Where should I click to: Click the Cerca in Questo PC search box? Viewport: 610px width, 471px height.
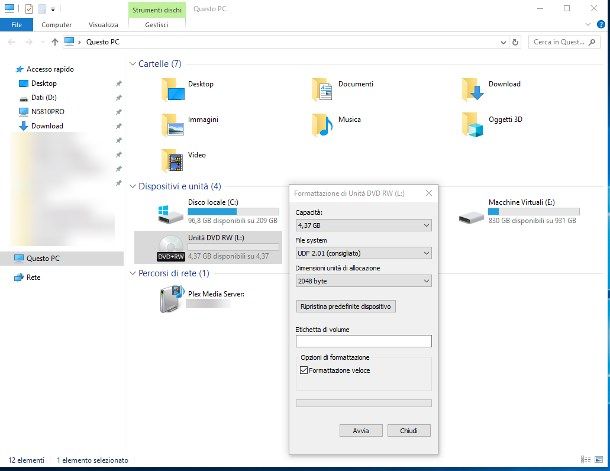pyautogui.click(x=564, y=42)
